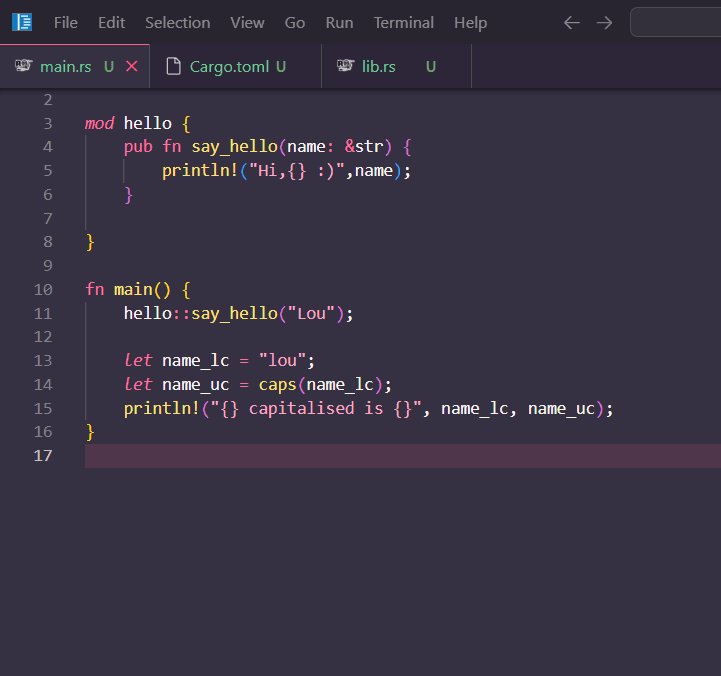Screen dimensions: 721x676
Task: Click line number 10 in the gutter
Action: click(x=43, y=290)
